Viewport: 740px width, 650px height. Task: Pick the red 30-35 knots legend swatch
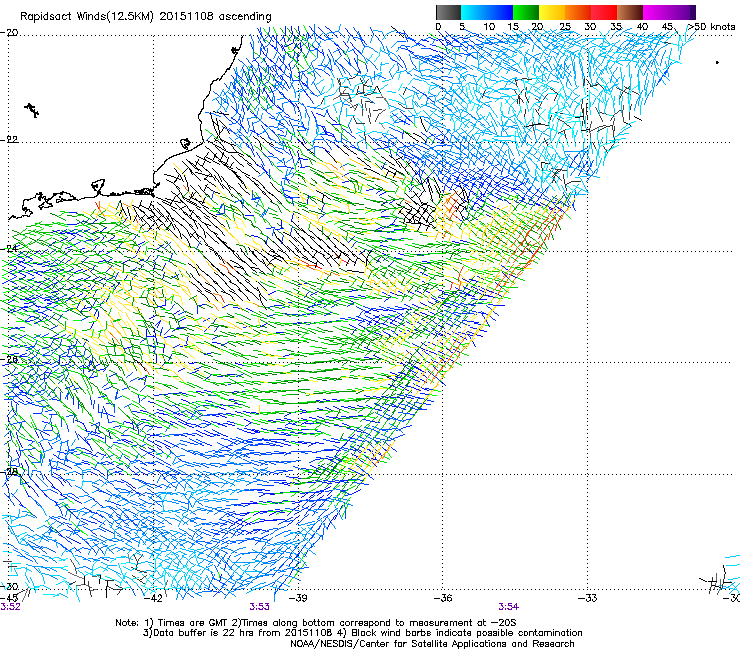[x=604, y=12]
